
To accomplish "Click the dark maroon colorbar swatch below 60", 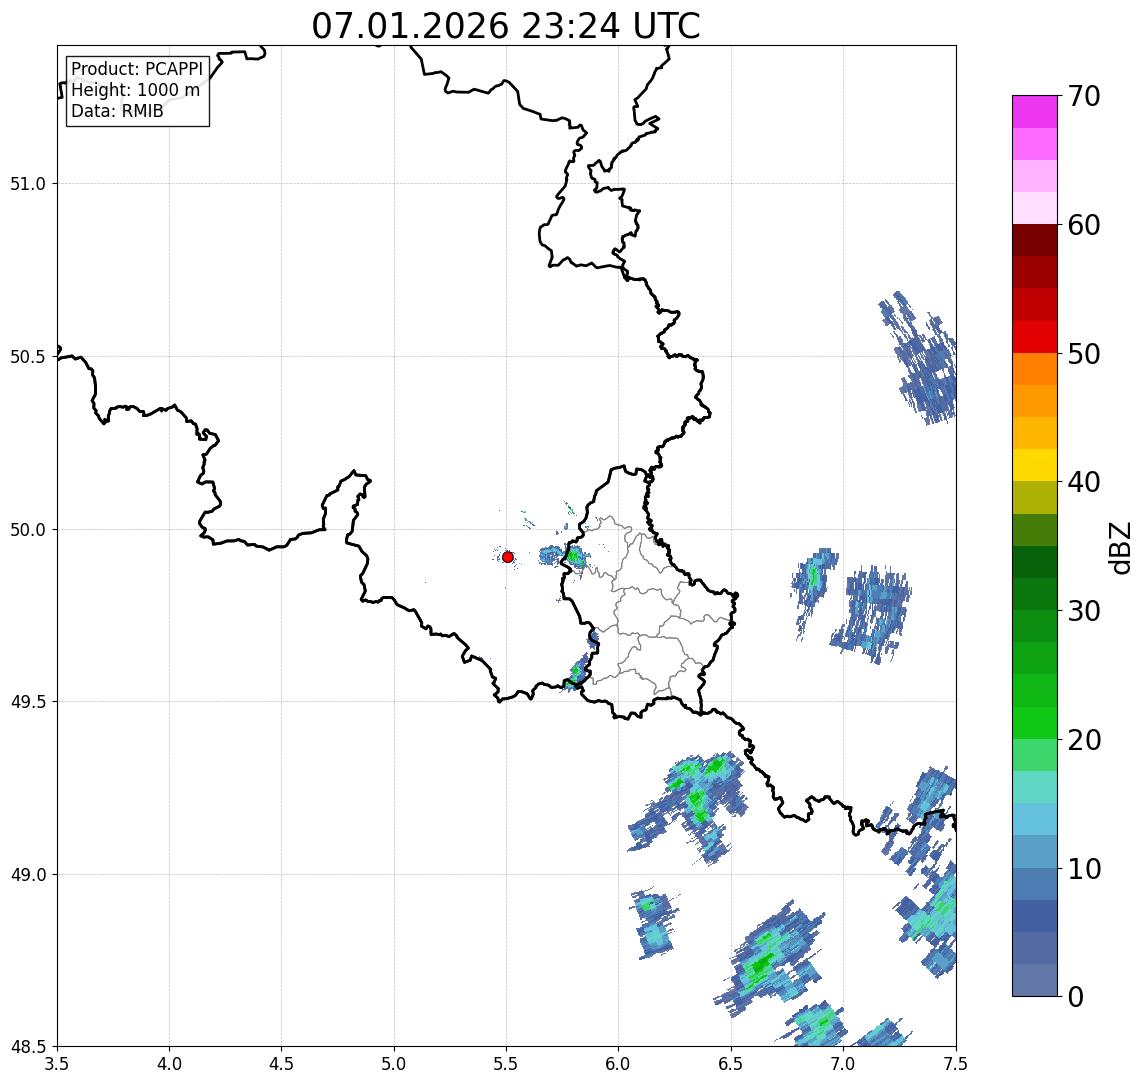I will (1035, 240).
